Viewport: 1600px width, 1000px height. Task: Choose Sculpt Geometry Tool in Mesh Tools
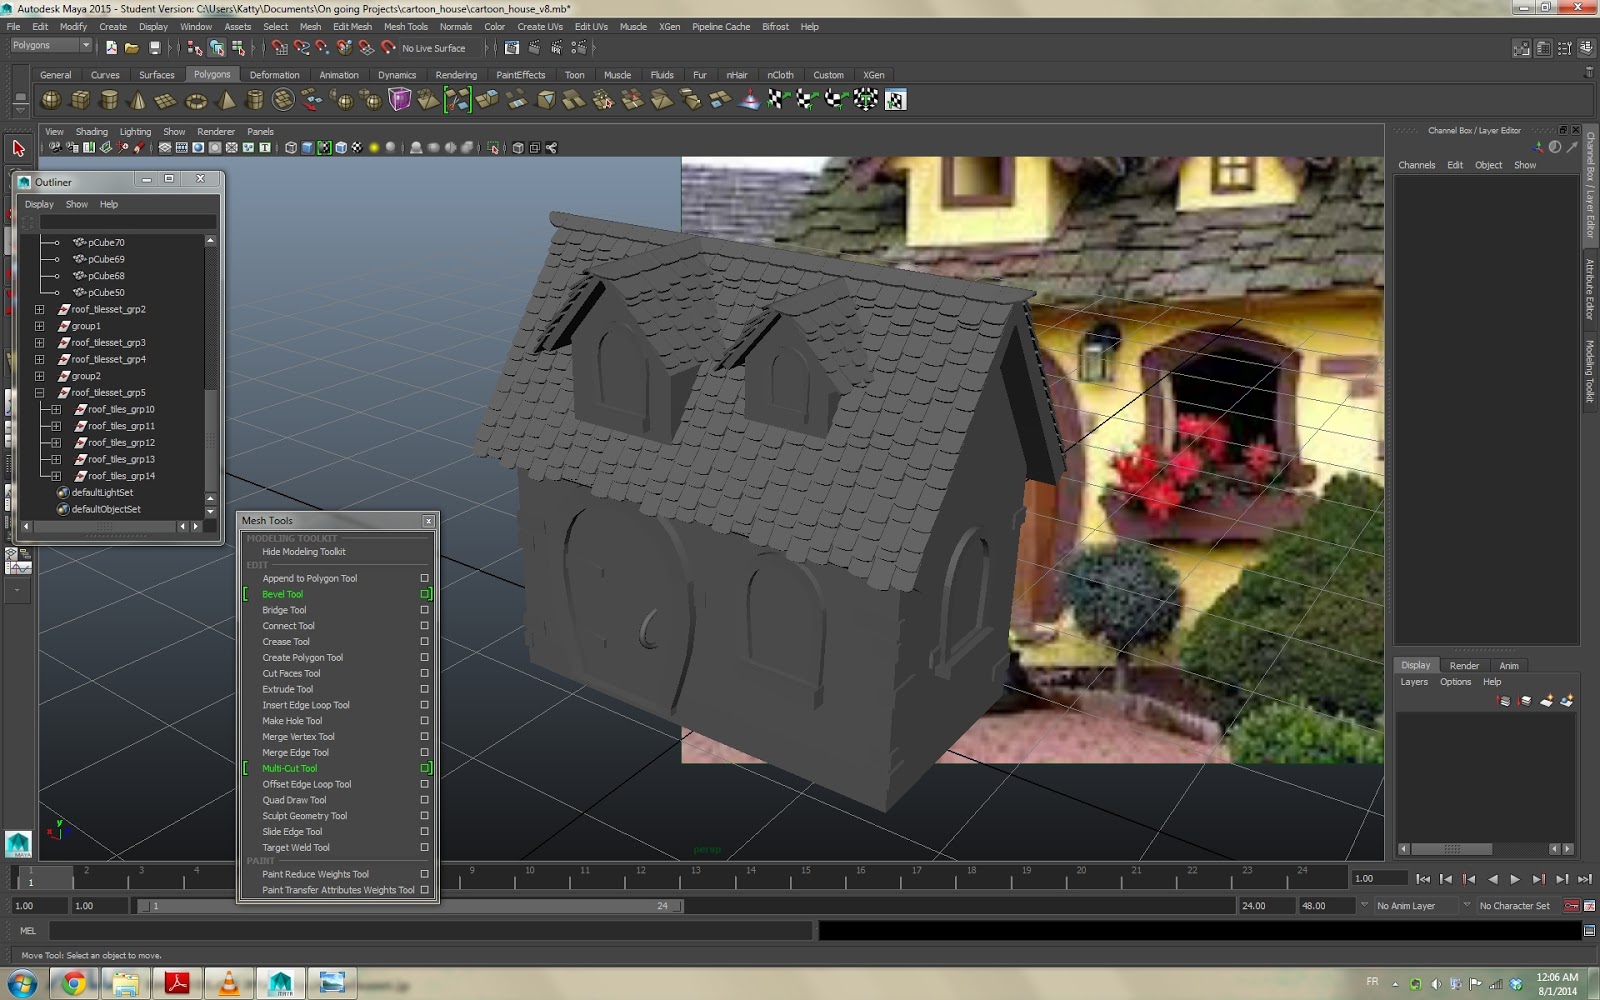[x=305, y=816]
